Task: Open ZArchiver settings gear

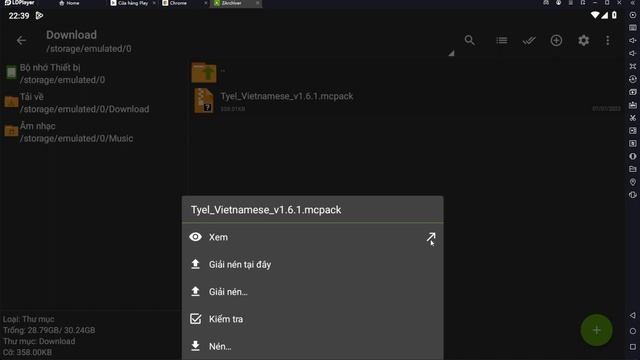Action: coord(584,40)
